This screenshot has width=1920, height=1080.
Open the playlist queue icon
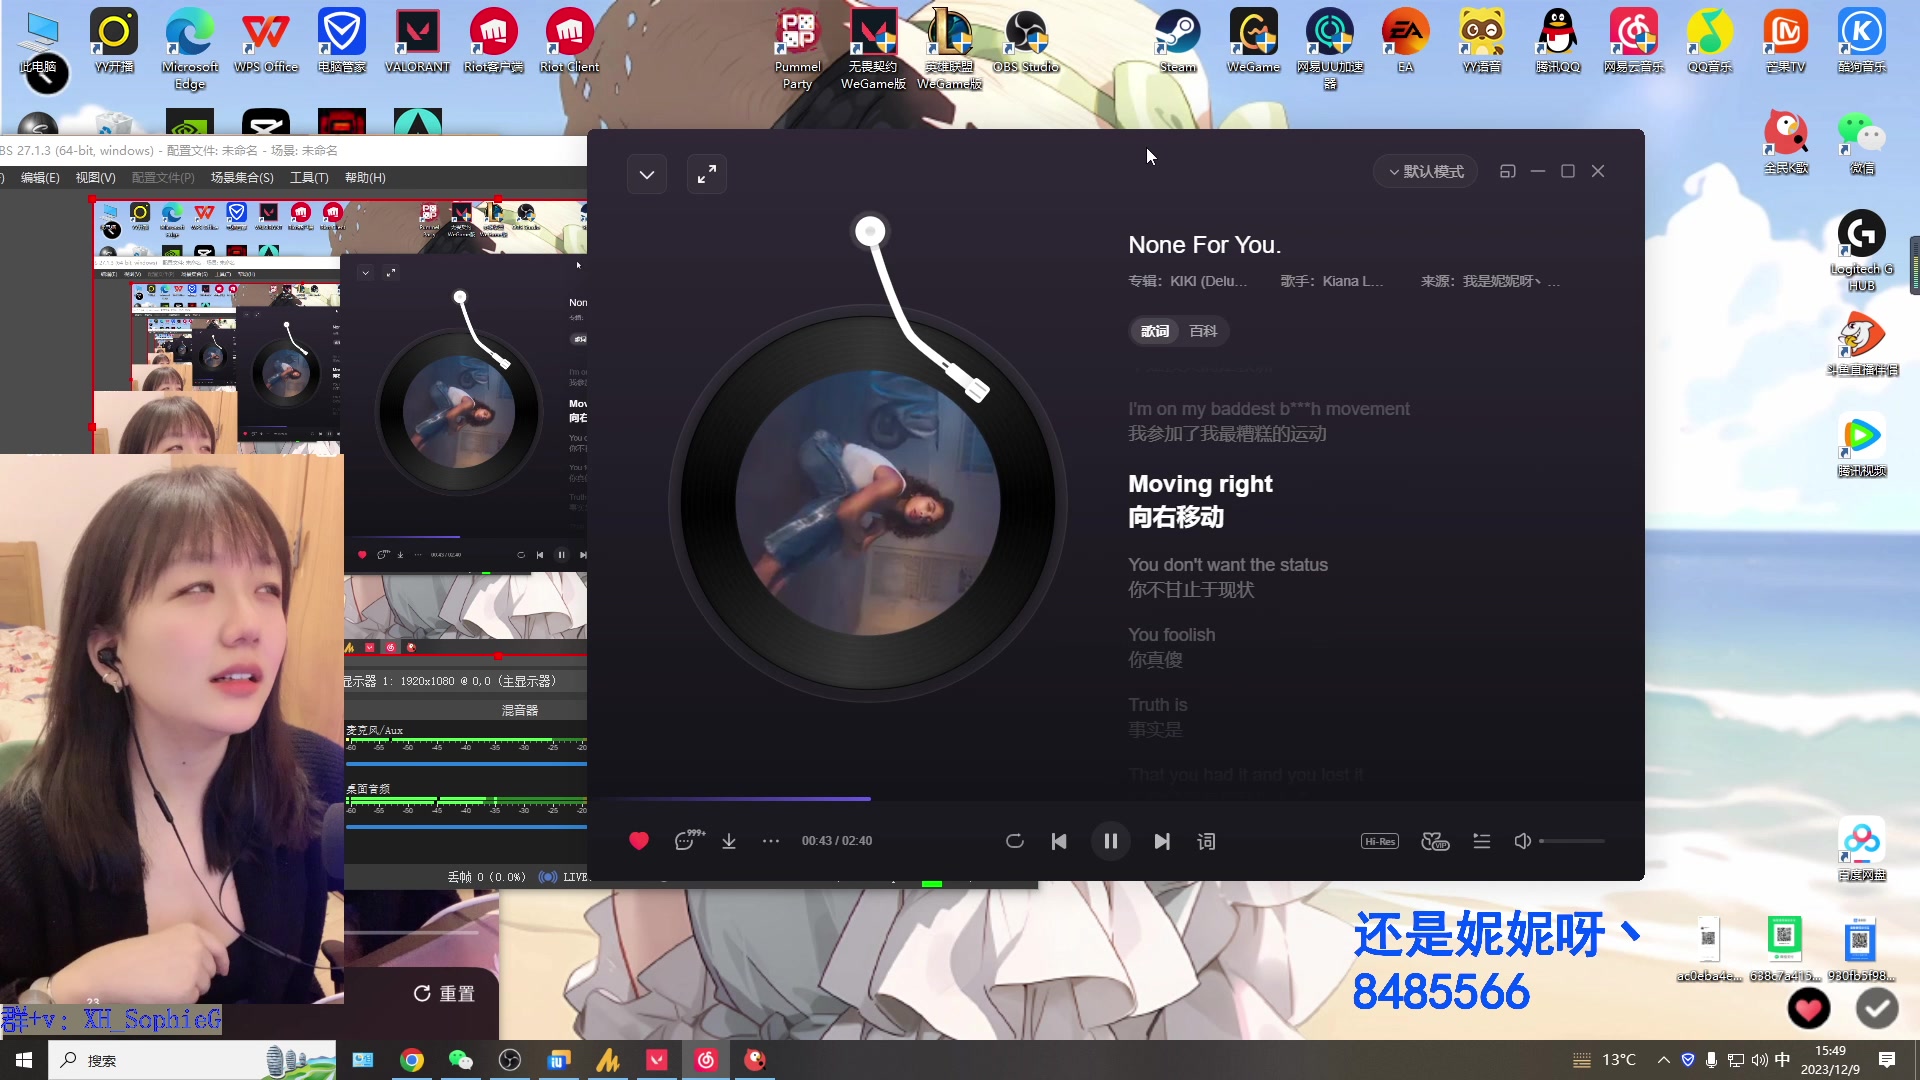tap(1482, 841)
